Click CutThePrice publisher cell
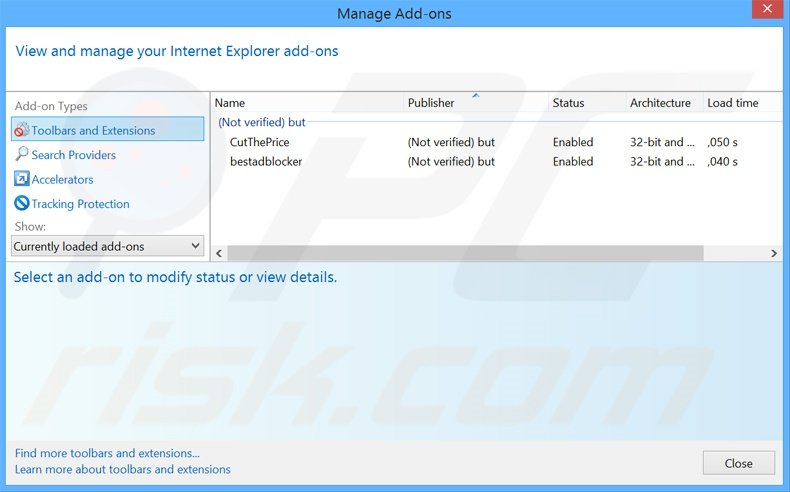The width and height of the screenshot is (790, 492). [451, 142]
